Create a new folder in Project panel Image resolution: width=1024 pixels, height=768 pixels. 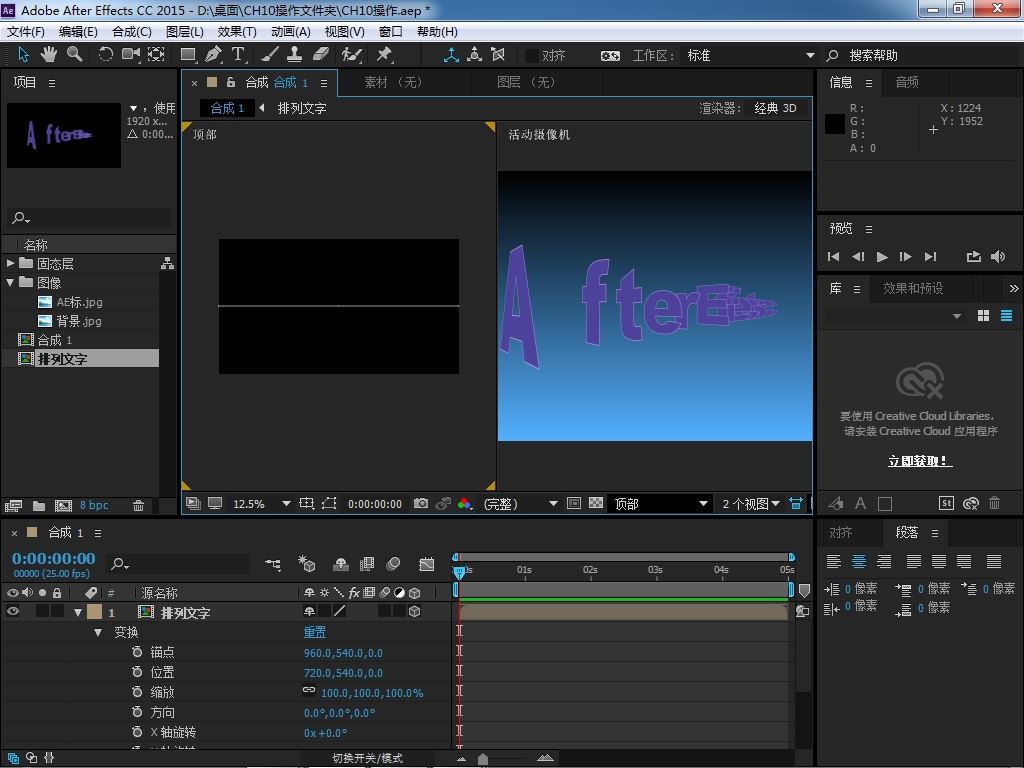39,505
